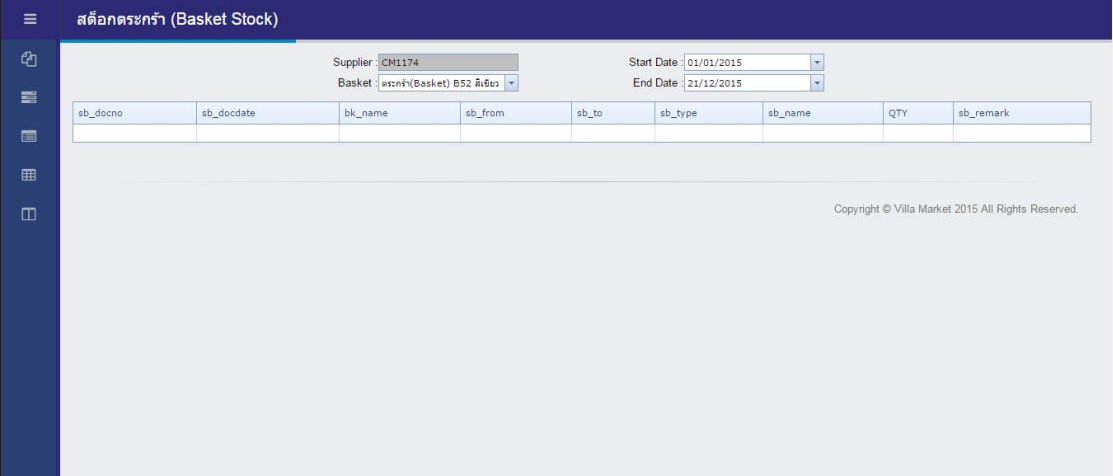Sort by the sb_docno column header
The height and width of the screenshot is (476, 1113).
click(x=134, y=113)
